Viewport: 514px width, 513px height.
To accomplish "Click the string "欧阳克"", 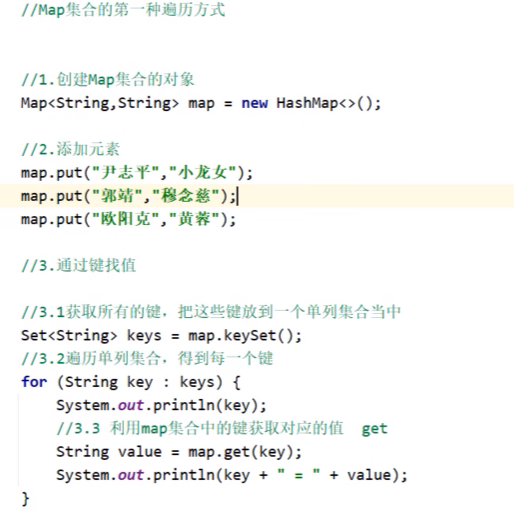I will [126, 219].
